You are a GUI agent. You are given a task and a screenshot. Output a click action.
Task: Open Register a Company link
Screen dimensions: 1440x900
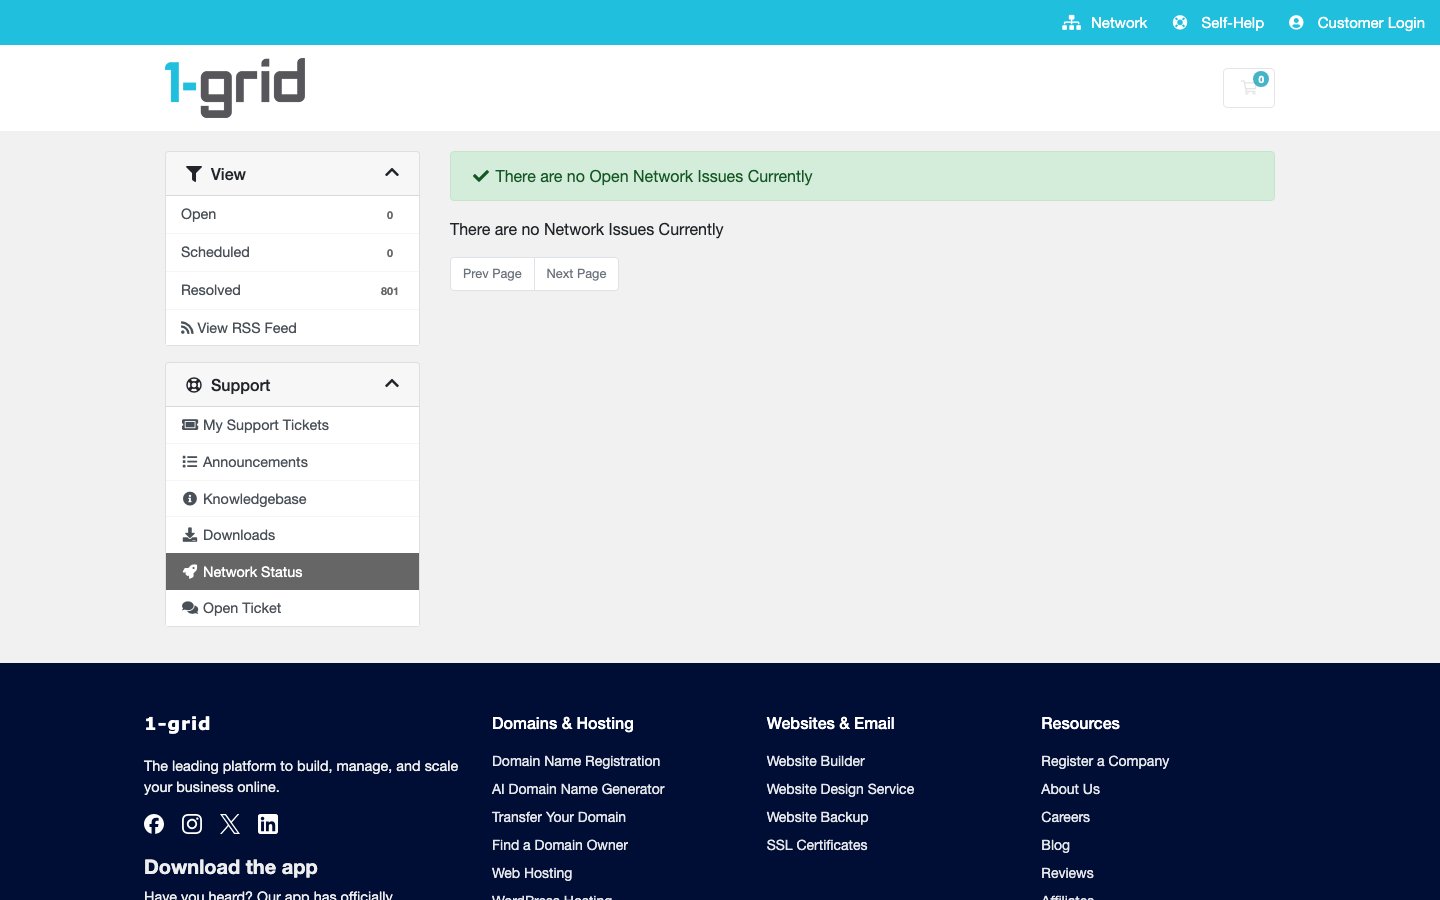click(1105, 761)
